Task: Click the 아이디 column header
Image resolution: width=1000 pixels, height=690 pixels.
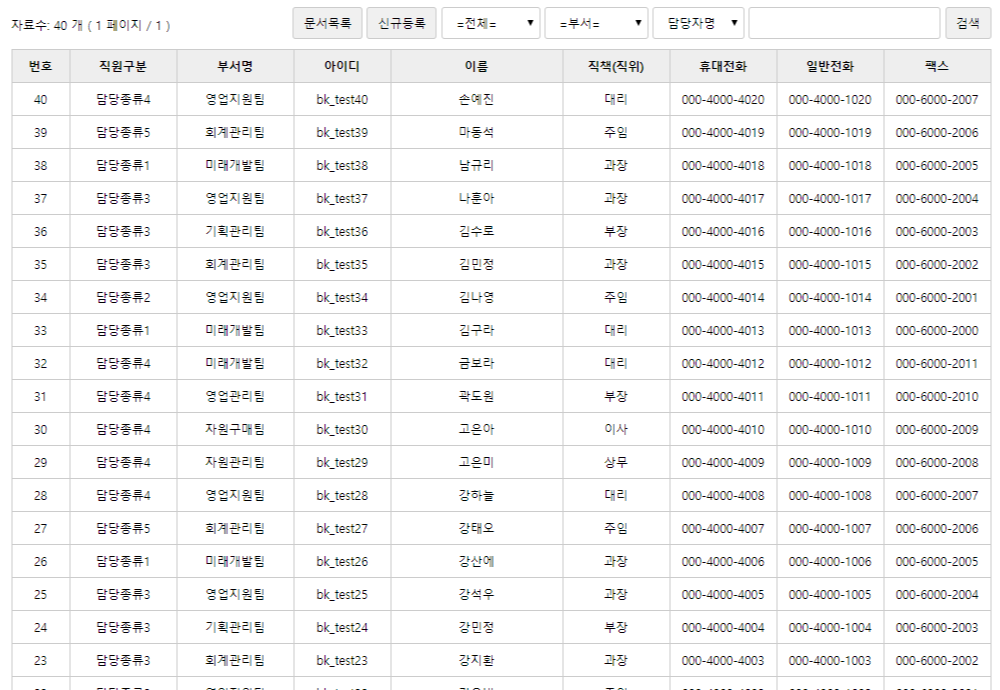Action: point(342,66)
